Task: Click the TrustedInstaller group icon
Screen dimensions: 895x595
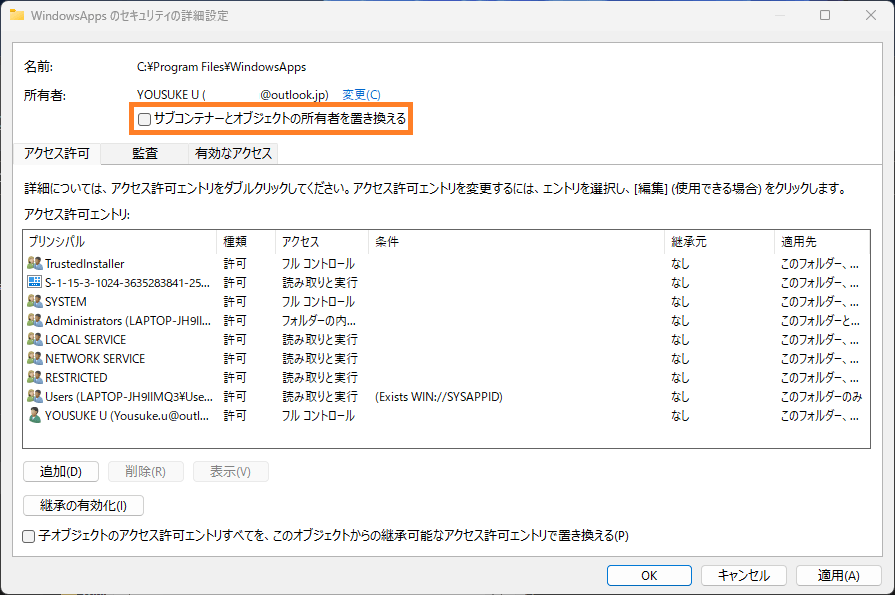Action: (35, 263)
